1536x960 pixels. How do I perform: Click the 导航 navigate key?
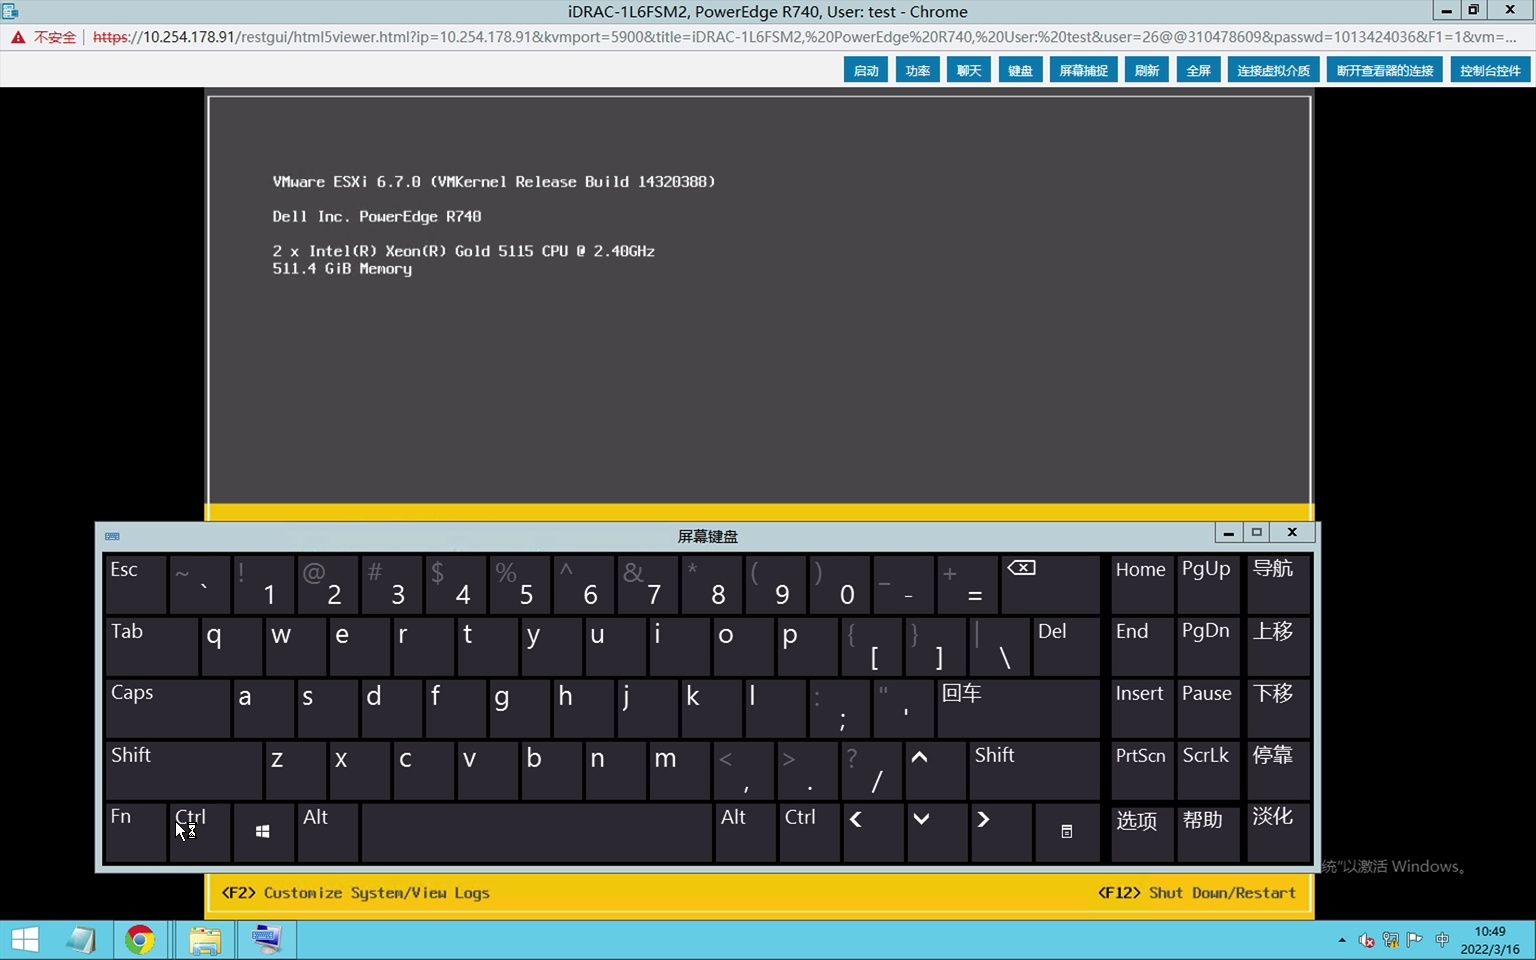coord(1277,585)
